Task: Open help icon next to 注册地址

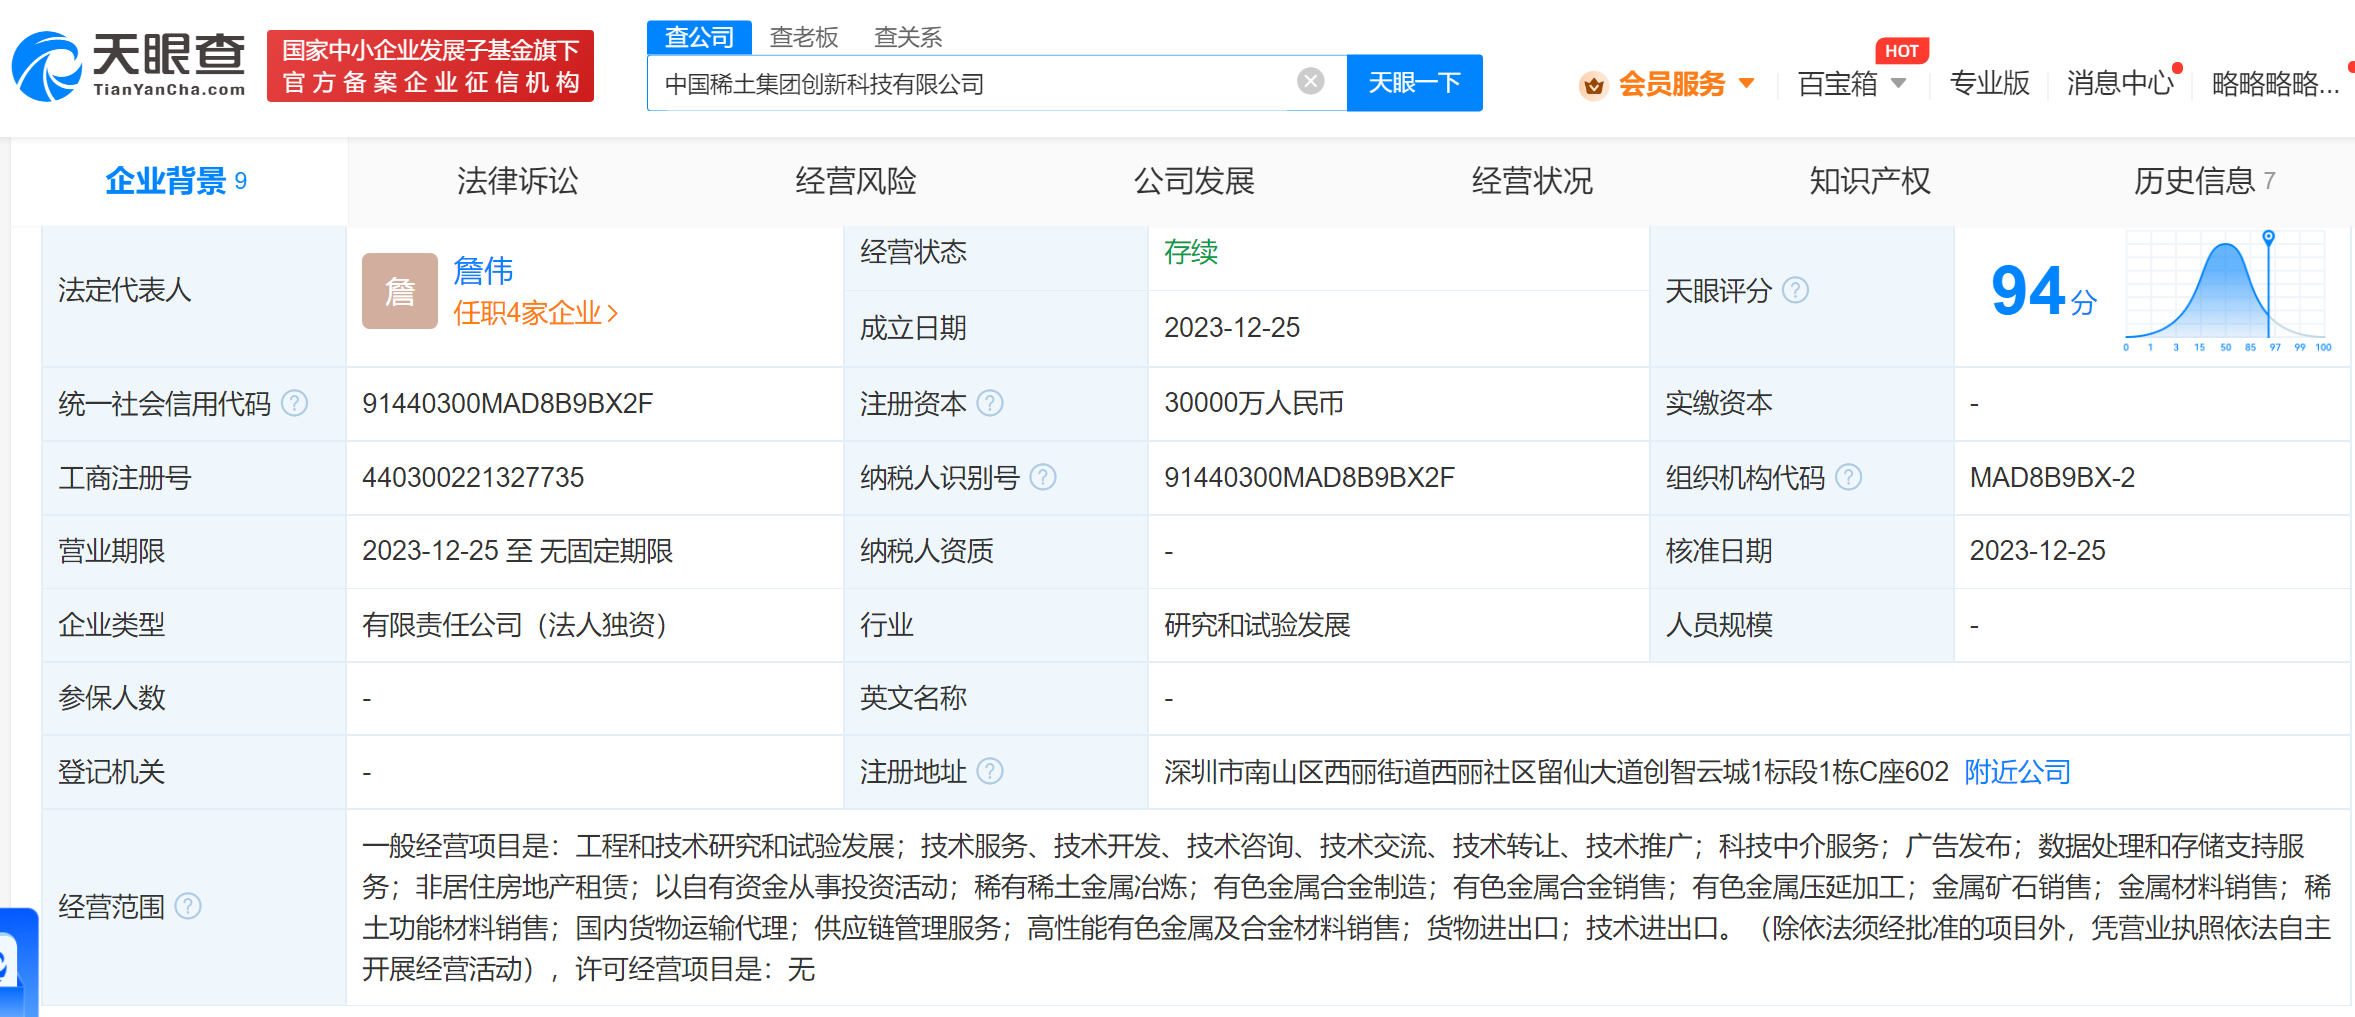Action: coord(990,771)
